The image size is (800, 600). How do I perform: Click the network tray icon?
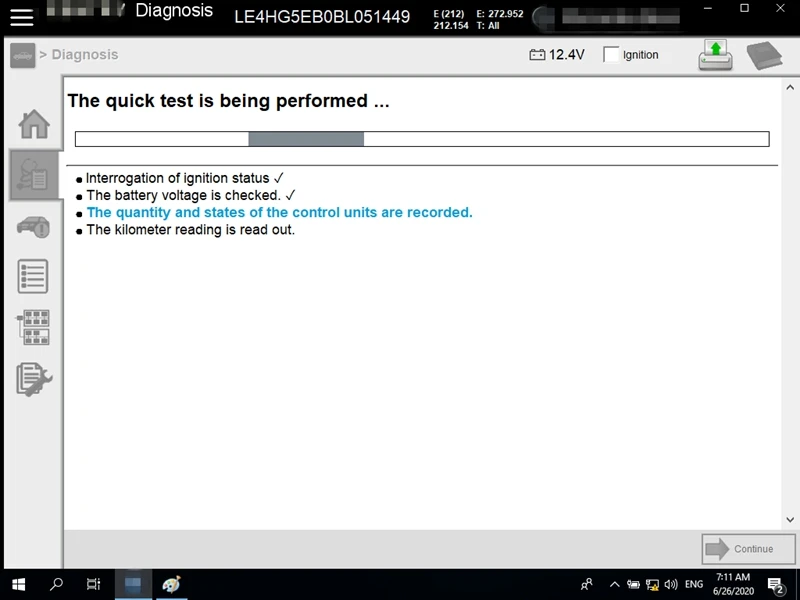(x=652, y=585)
